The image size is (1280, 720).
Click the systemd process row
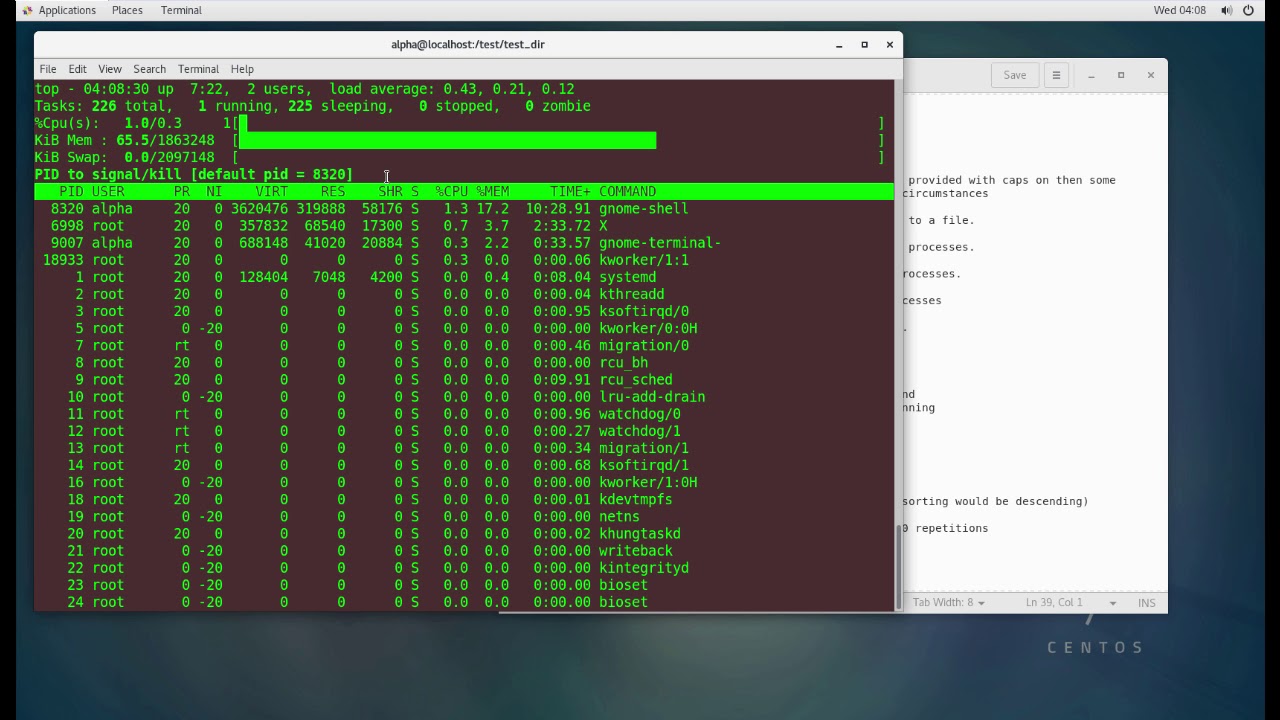point(464,276)
